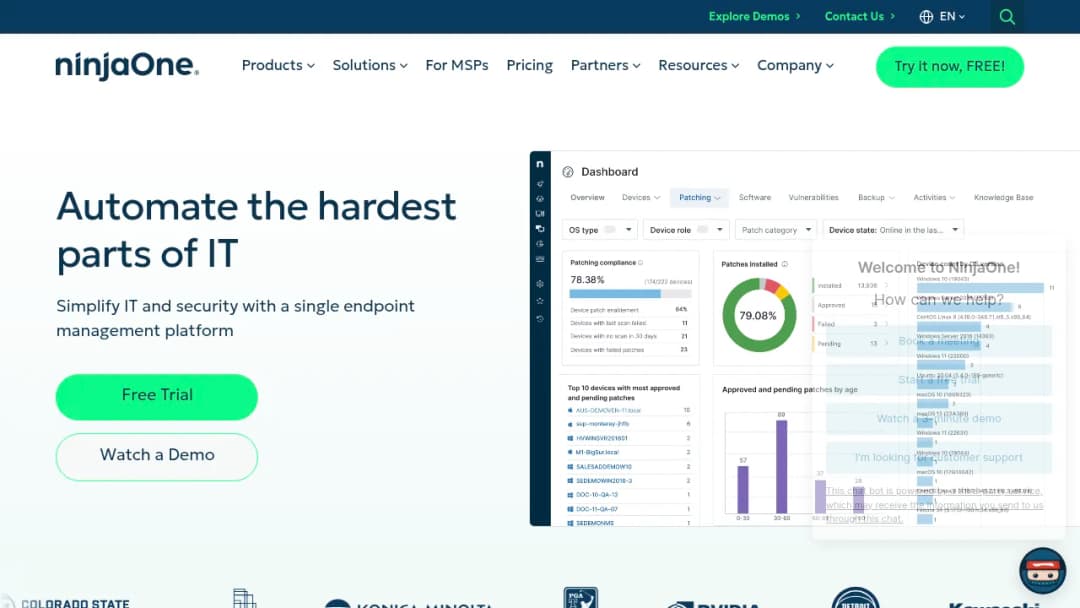Open the ninja chatbot avatar
This screenshot has height=608, width=1080.
[1042, 570]
